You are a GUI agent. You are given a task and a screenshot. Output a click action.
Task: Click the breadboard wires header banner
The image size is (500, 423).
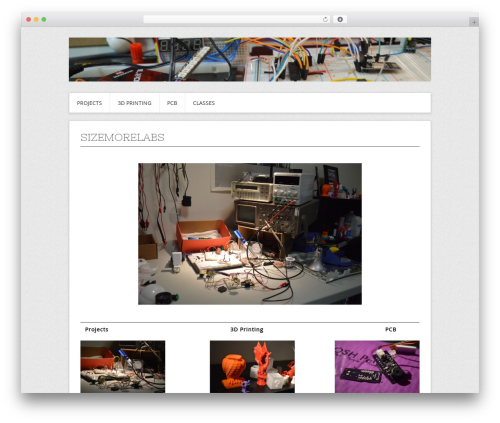(250, 59)
